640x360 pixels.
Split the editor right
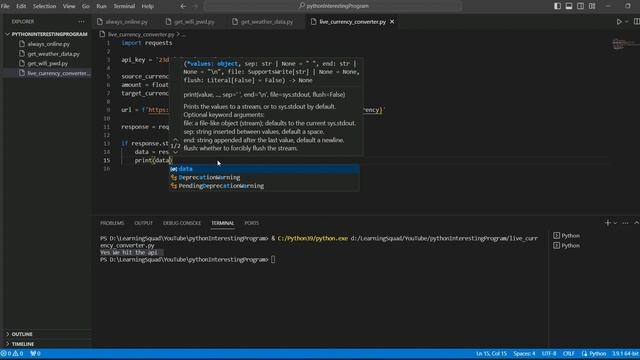636,22
